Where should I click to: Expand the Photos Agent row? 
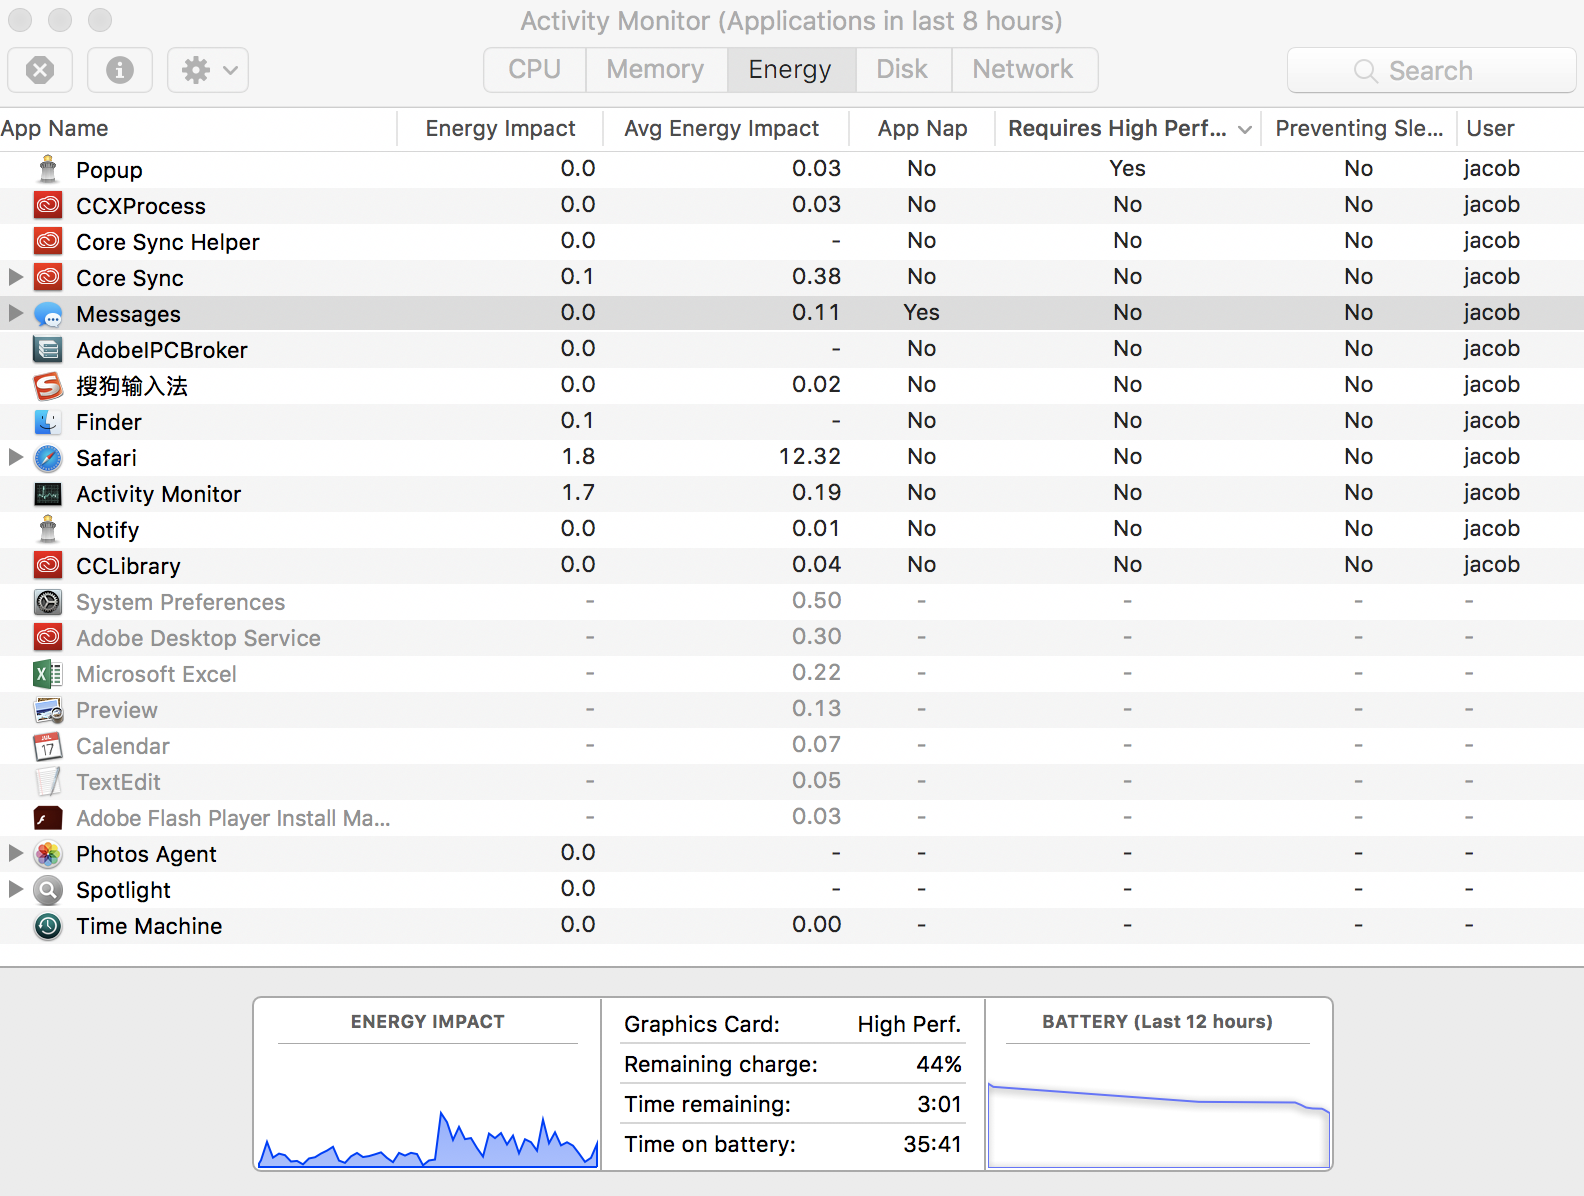click(x=15, y=853)
